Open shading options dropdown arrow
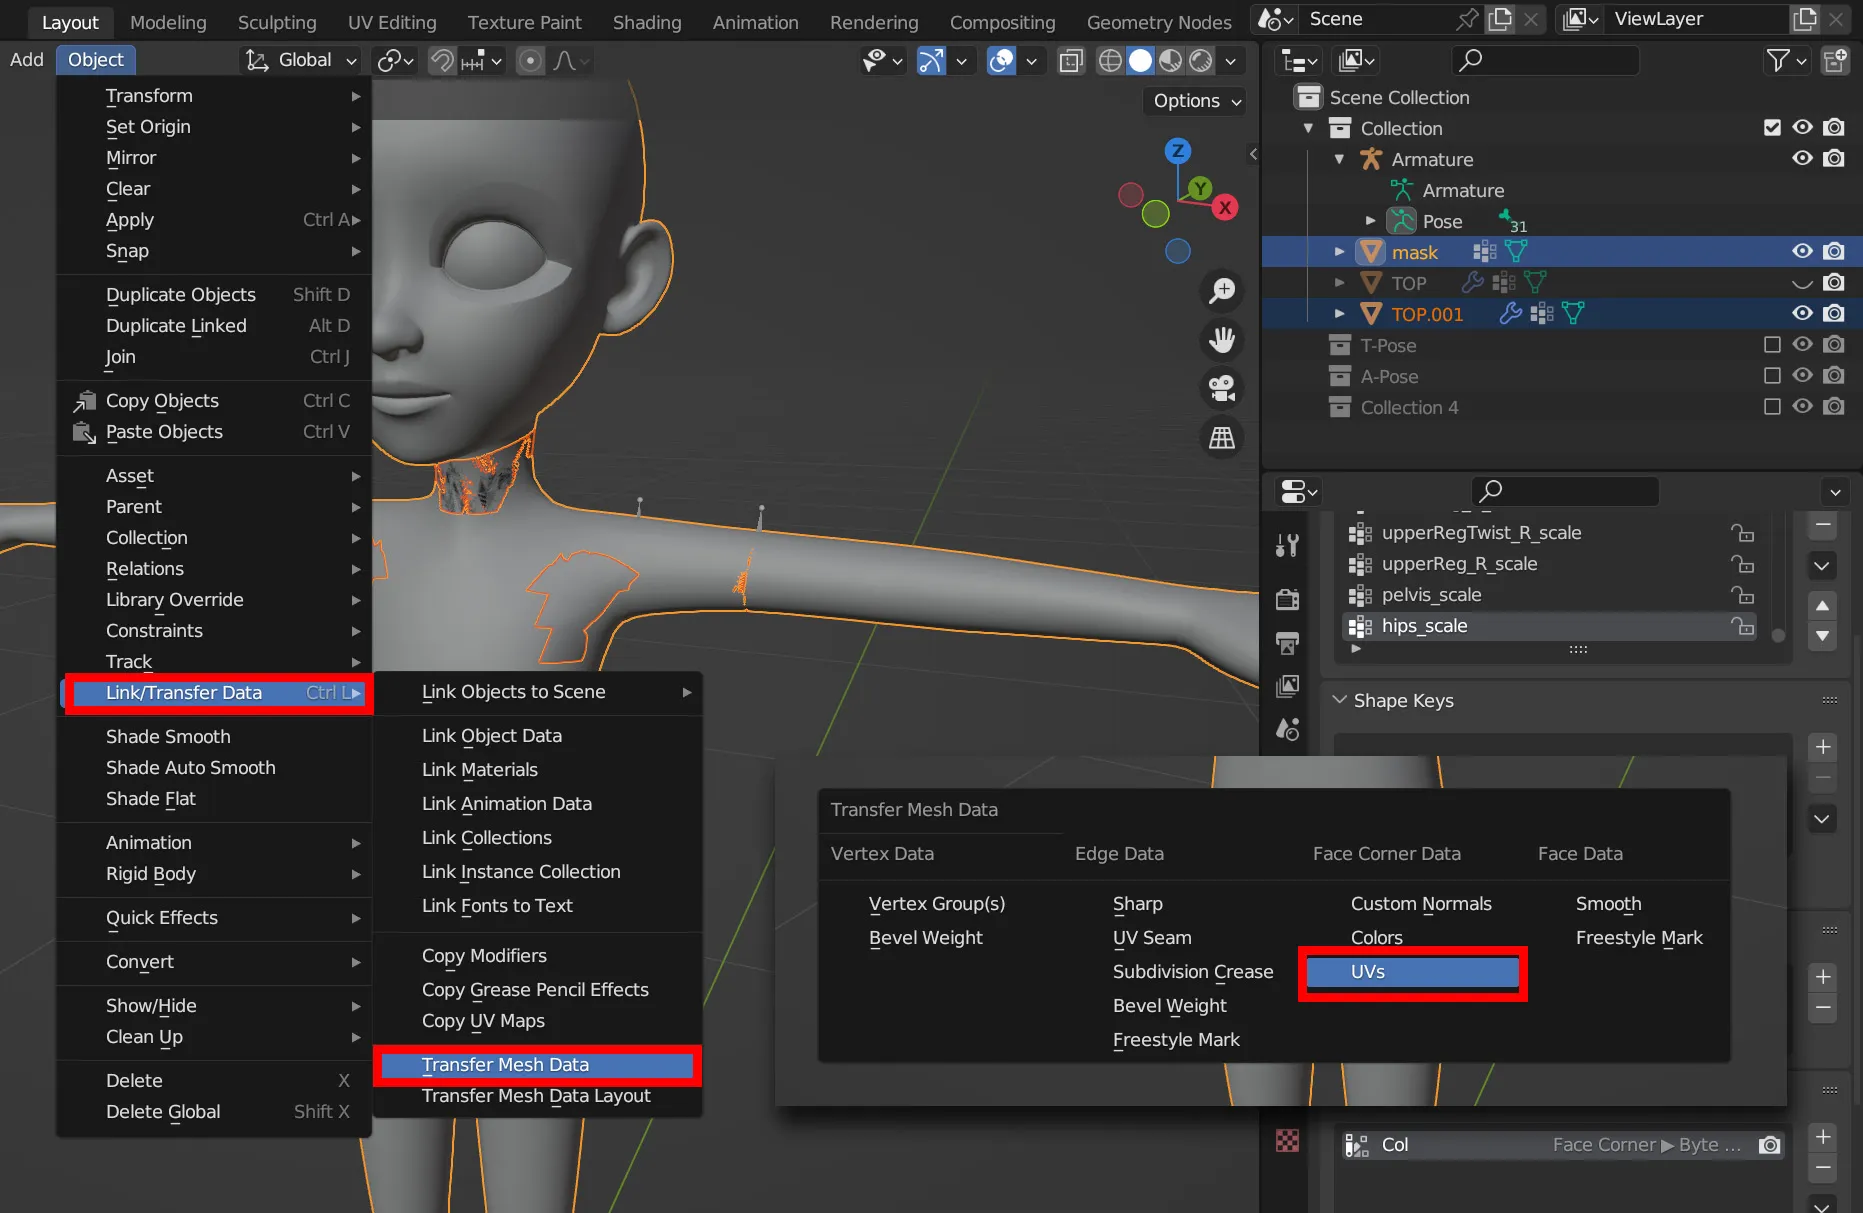1863x1213 pixels. pyautogui.click(x=1231, y=61)
